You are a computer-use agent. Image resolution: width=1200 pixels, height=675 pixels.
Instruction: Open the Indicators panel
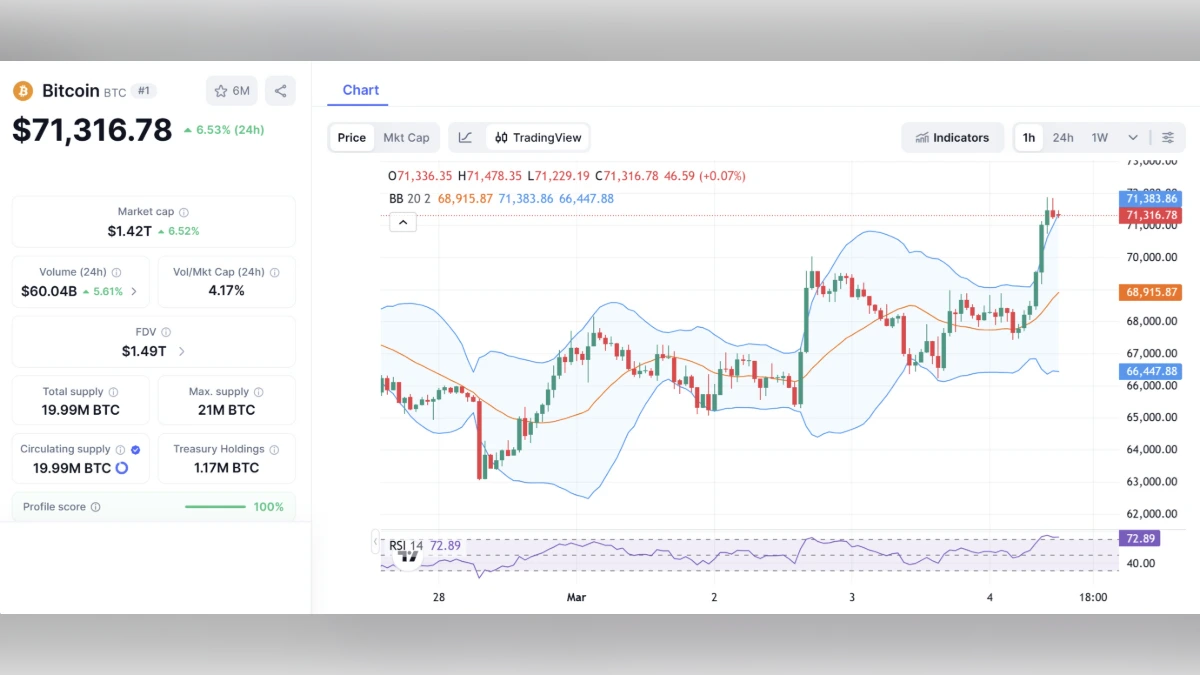tap(952, 137)
